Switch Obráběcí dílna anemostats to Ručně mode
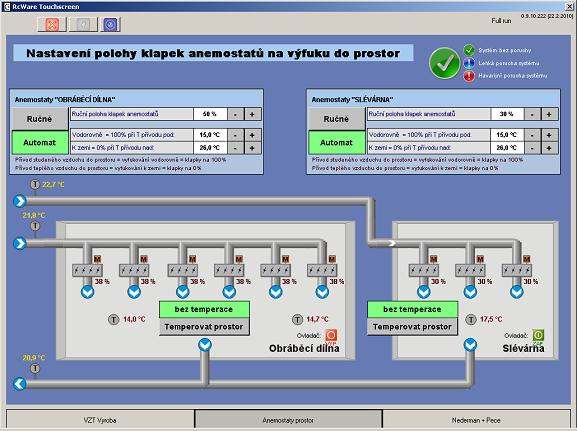This screenshot has height=431, width=577. point(40,119)
